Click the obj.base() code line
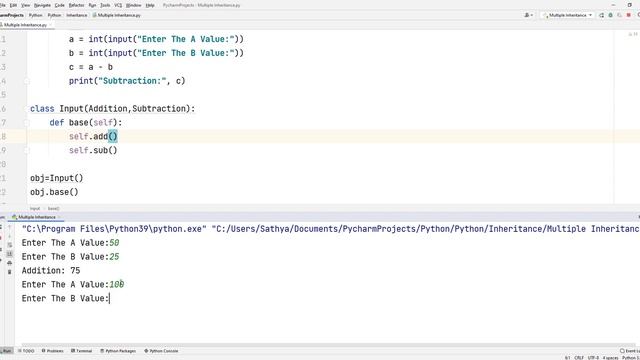The image size is (640, 360). 54,192
